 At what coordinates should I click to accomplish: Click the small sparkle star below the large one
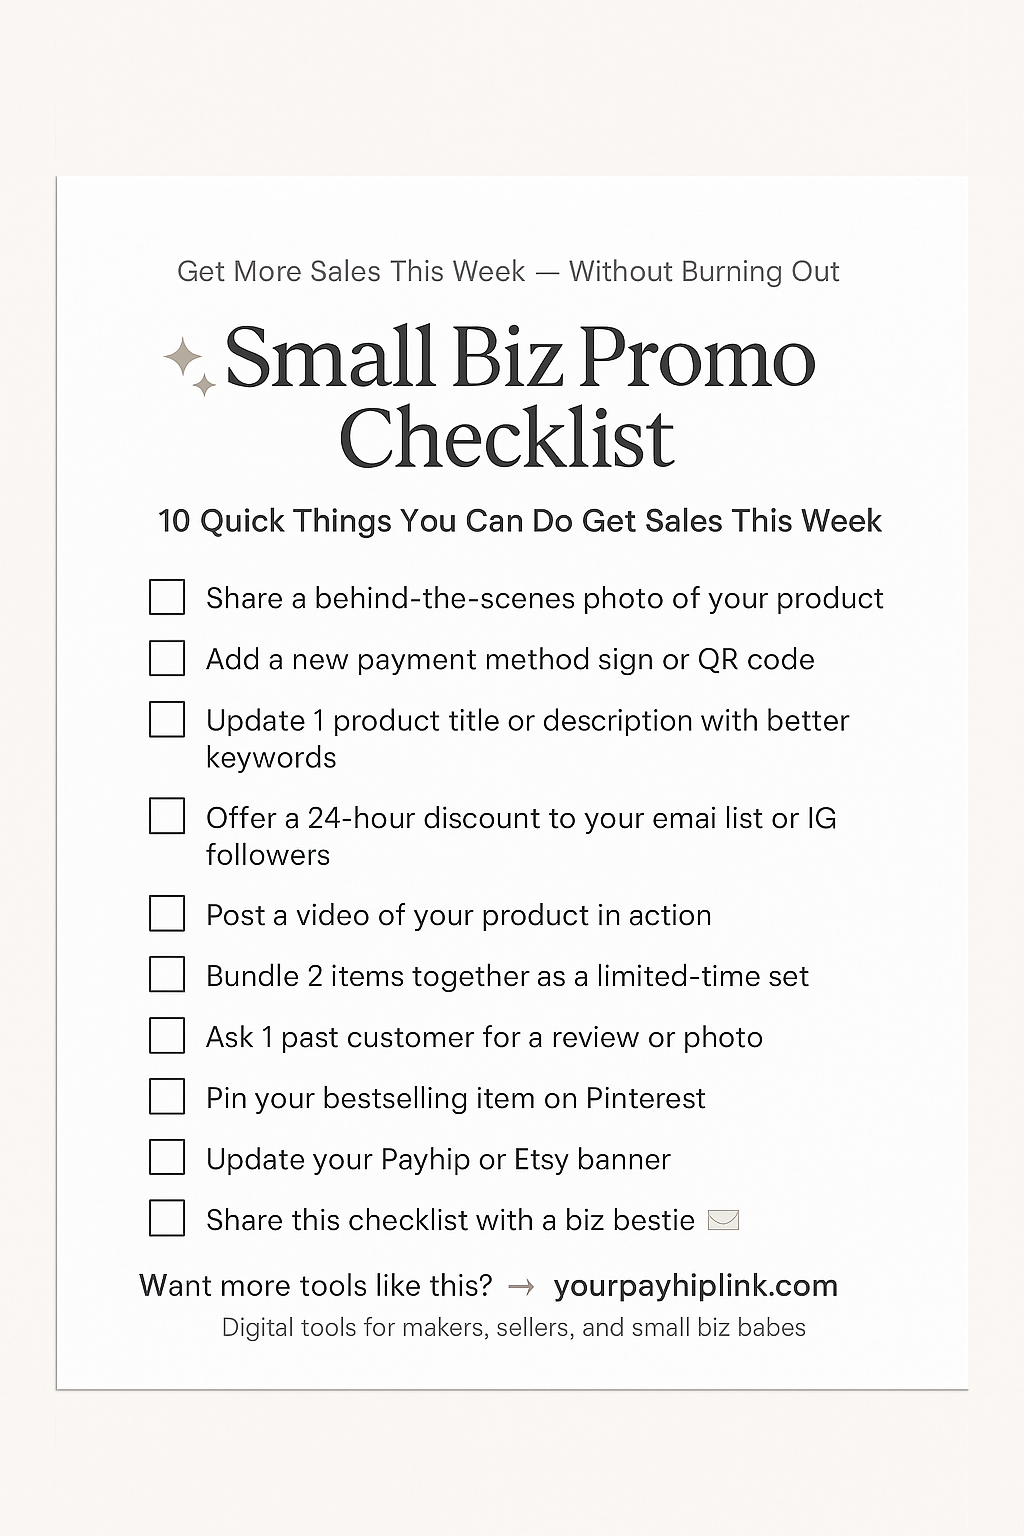coord(204,385)
